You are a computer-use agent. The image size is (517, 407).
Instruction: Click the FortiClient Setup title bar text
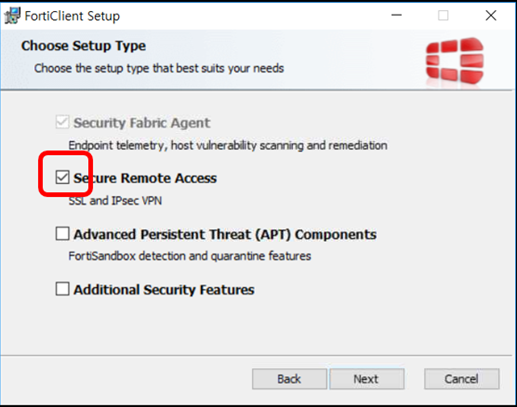(72, 16)
